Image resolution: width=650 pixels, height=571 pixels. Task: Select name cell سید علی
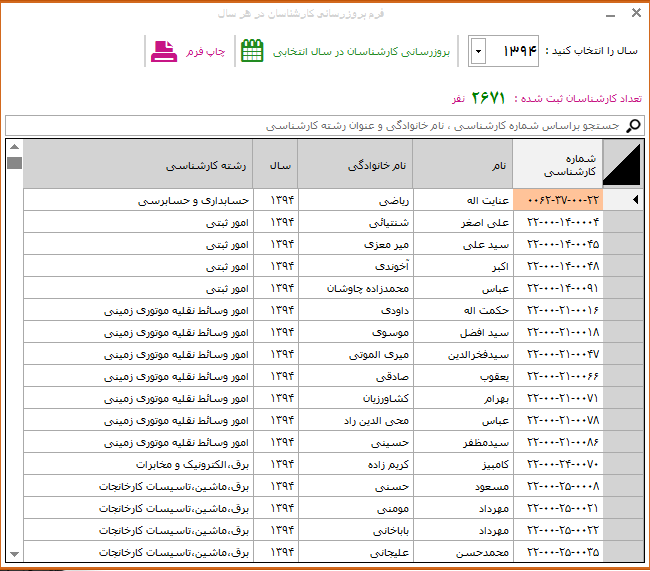[x=463, y=244]
